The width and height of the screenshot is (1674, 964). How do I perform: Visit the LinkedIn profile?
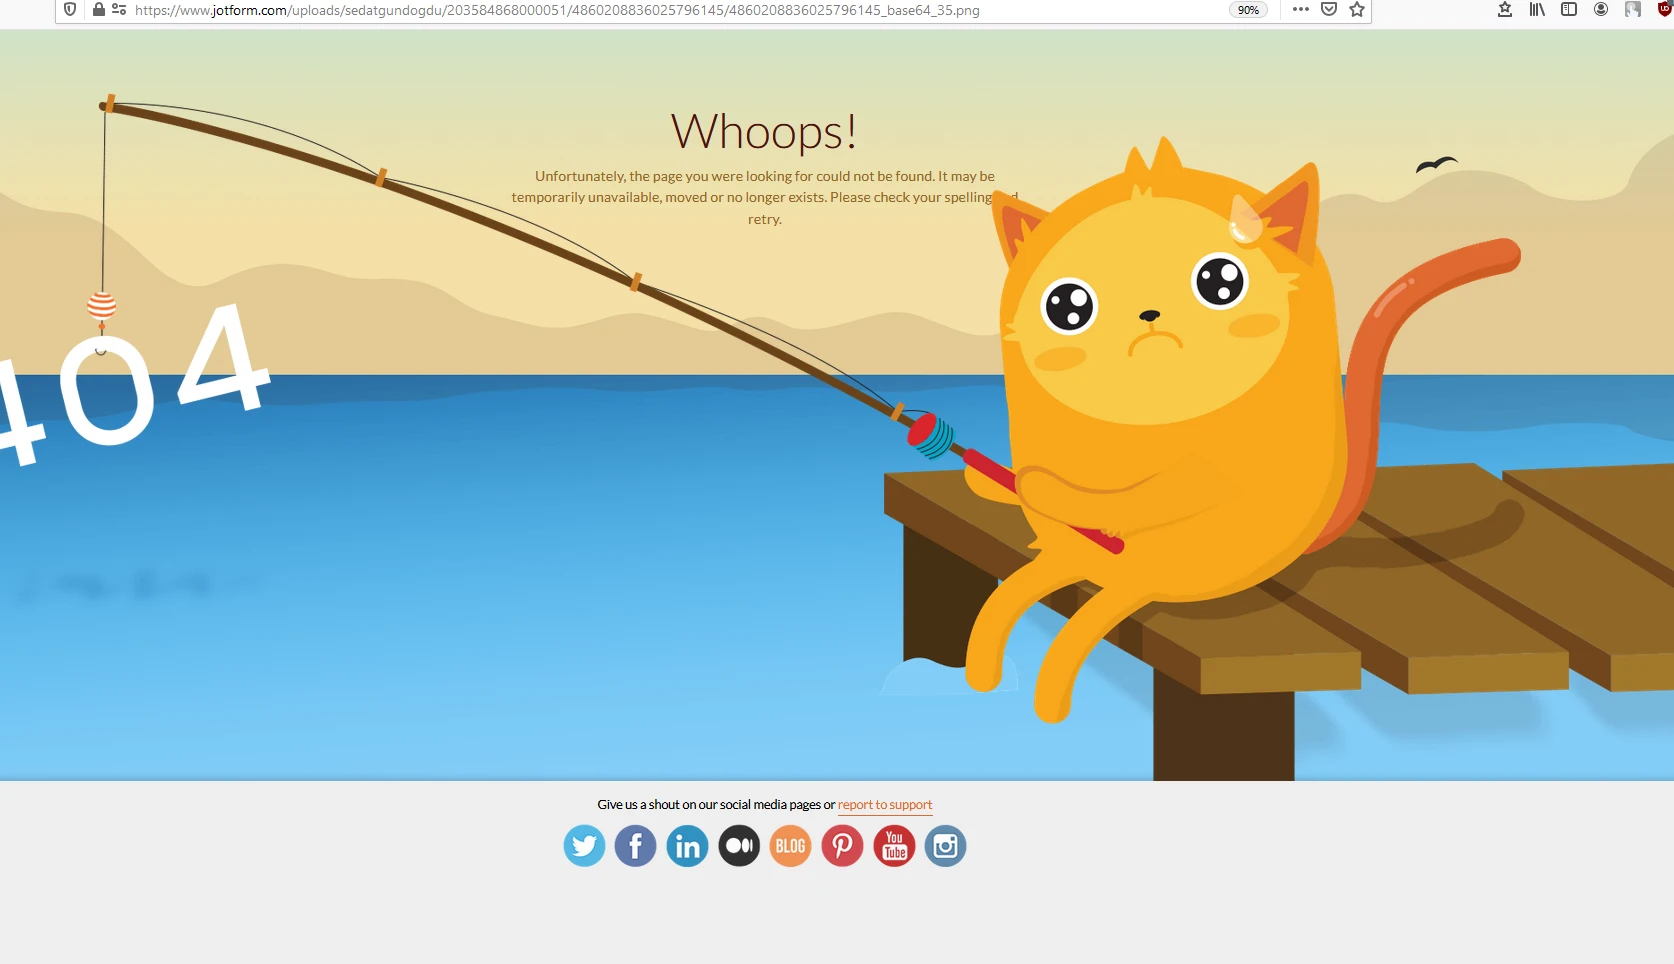click(x=687, y=846)
